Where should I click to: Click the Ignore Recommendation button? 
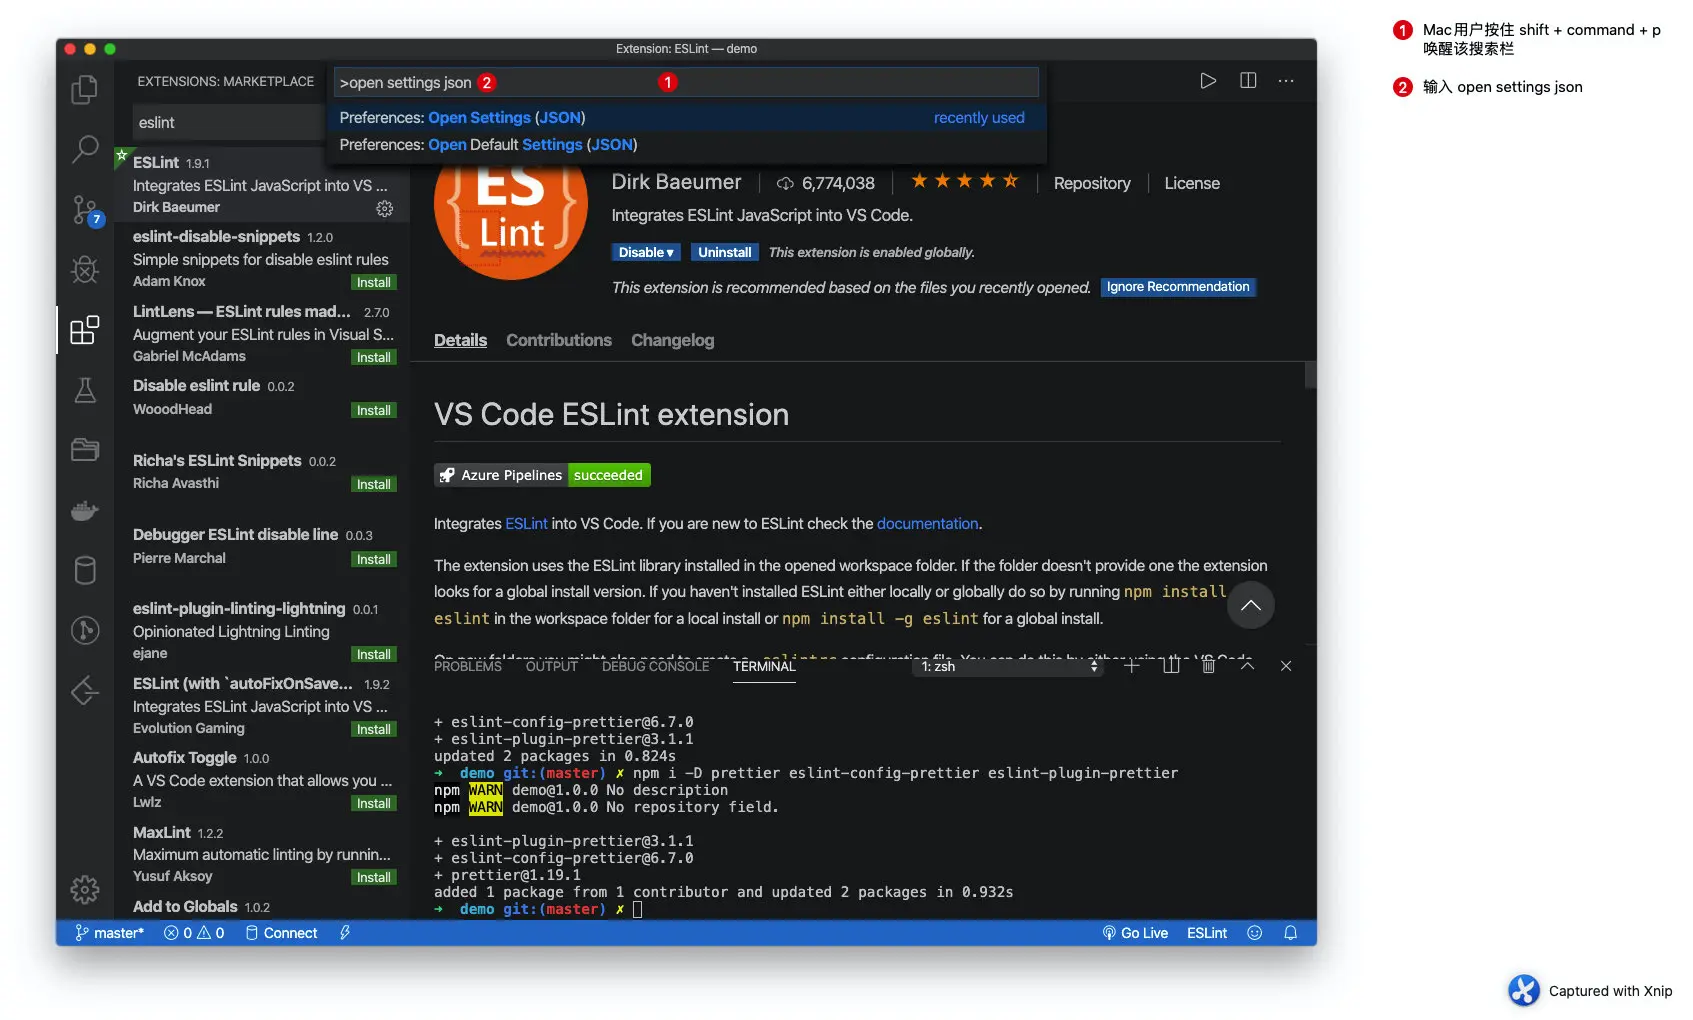(x=1178, y=287)
